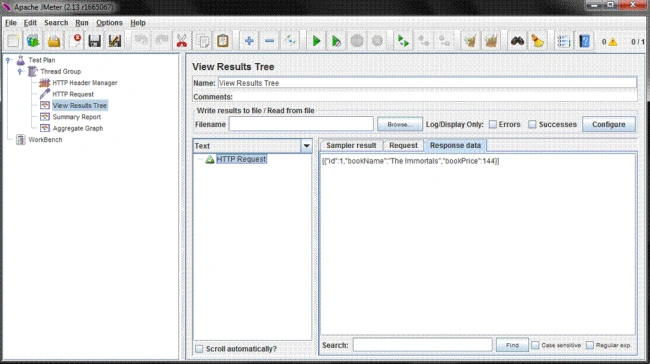This screenshot has width=650, height=364.
Task: Select HTTP Request in test plan tree
Action: click(73, 94)
